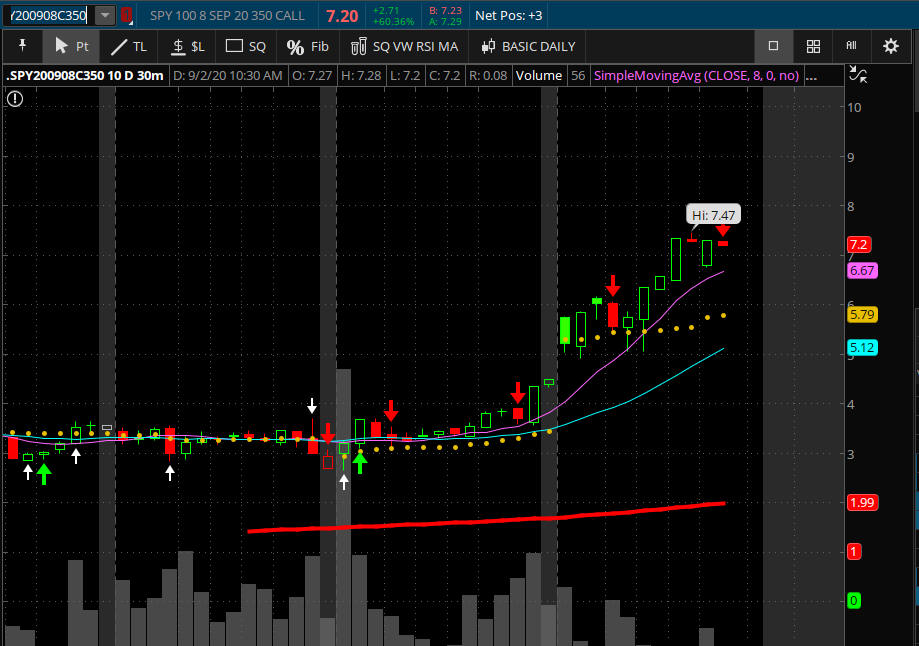Choose the TL trendline drawing tool
Image resolution: width=919 pixels, height=646 pixels.
coord(129,46)
